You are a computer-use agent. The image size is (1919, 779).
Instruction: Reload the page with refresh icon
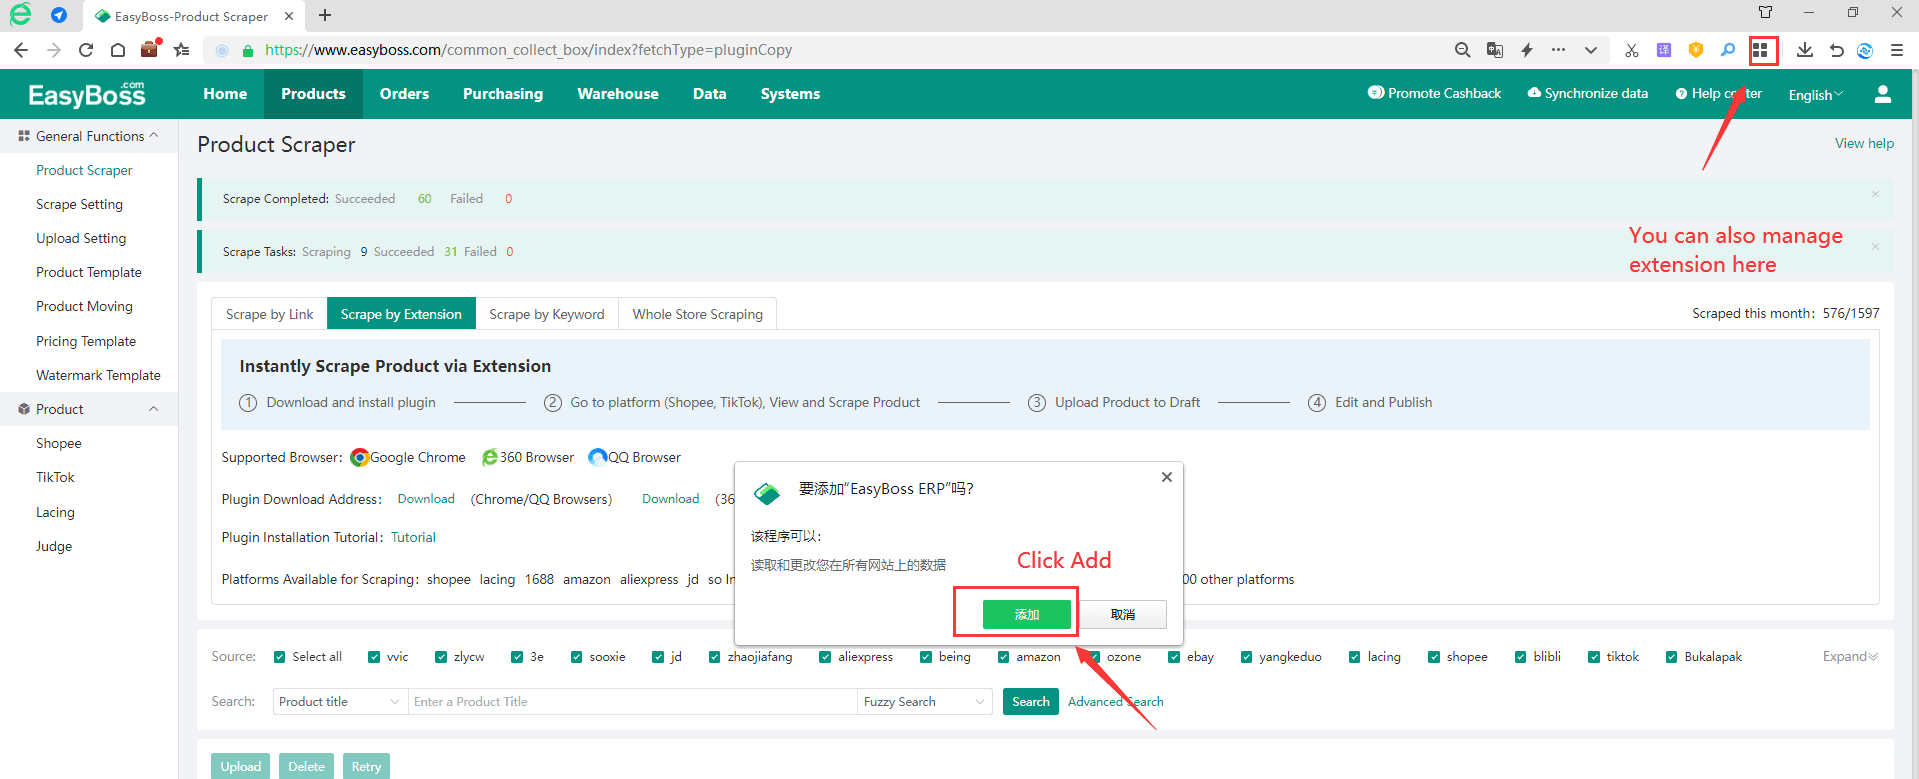coord(86,50)
